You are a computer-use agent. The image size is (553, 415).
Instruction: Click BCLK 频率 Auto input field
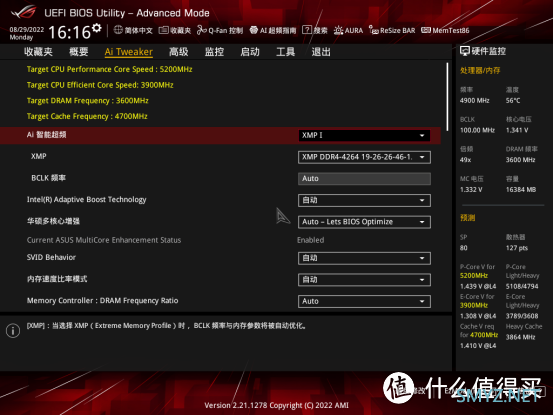364,179
